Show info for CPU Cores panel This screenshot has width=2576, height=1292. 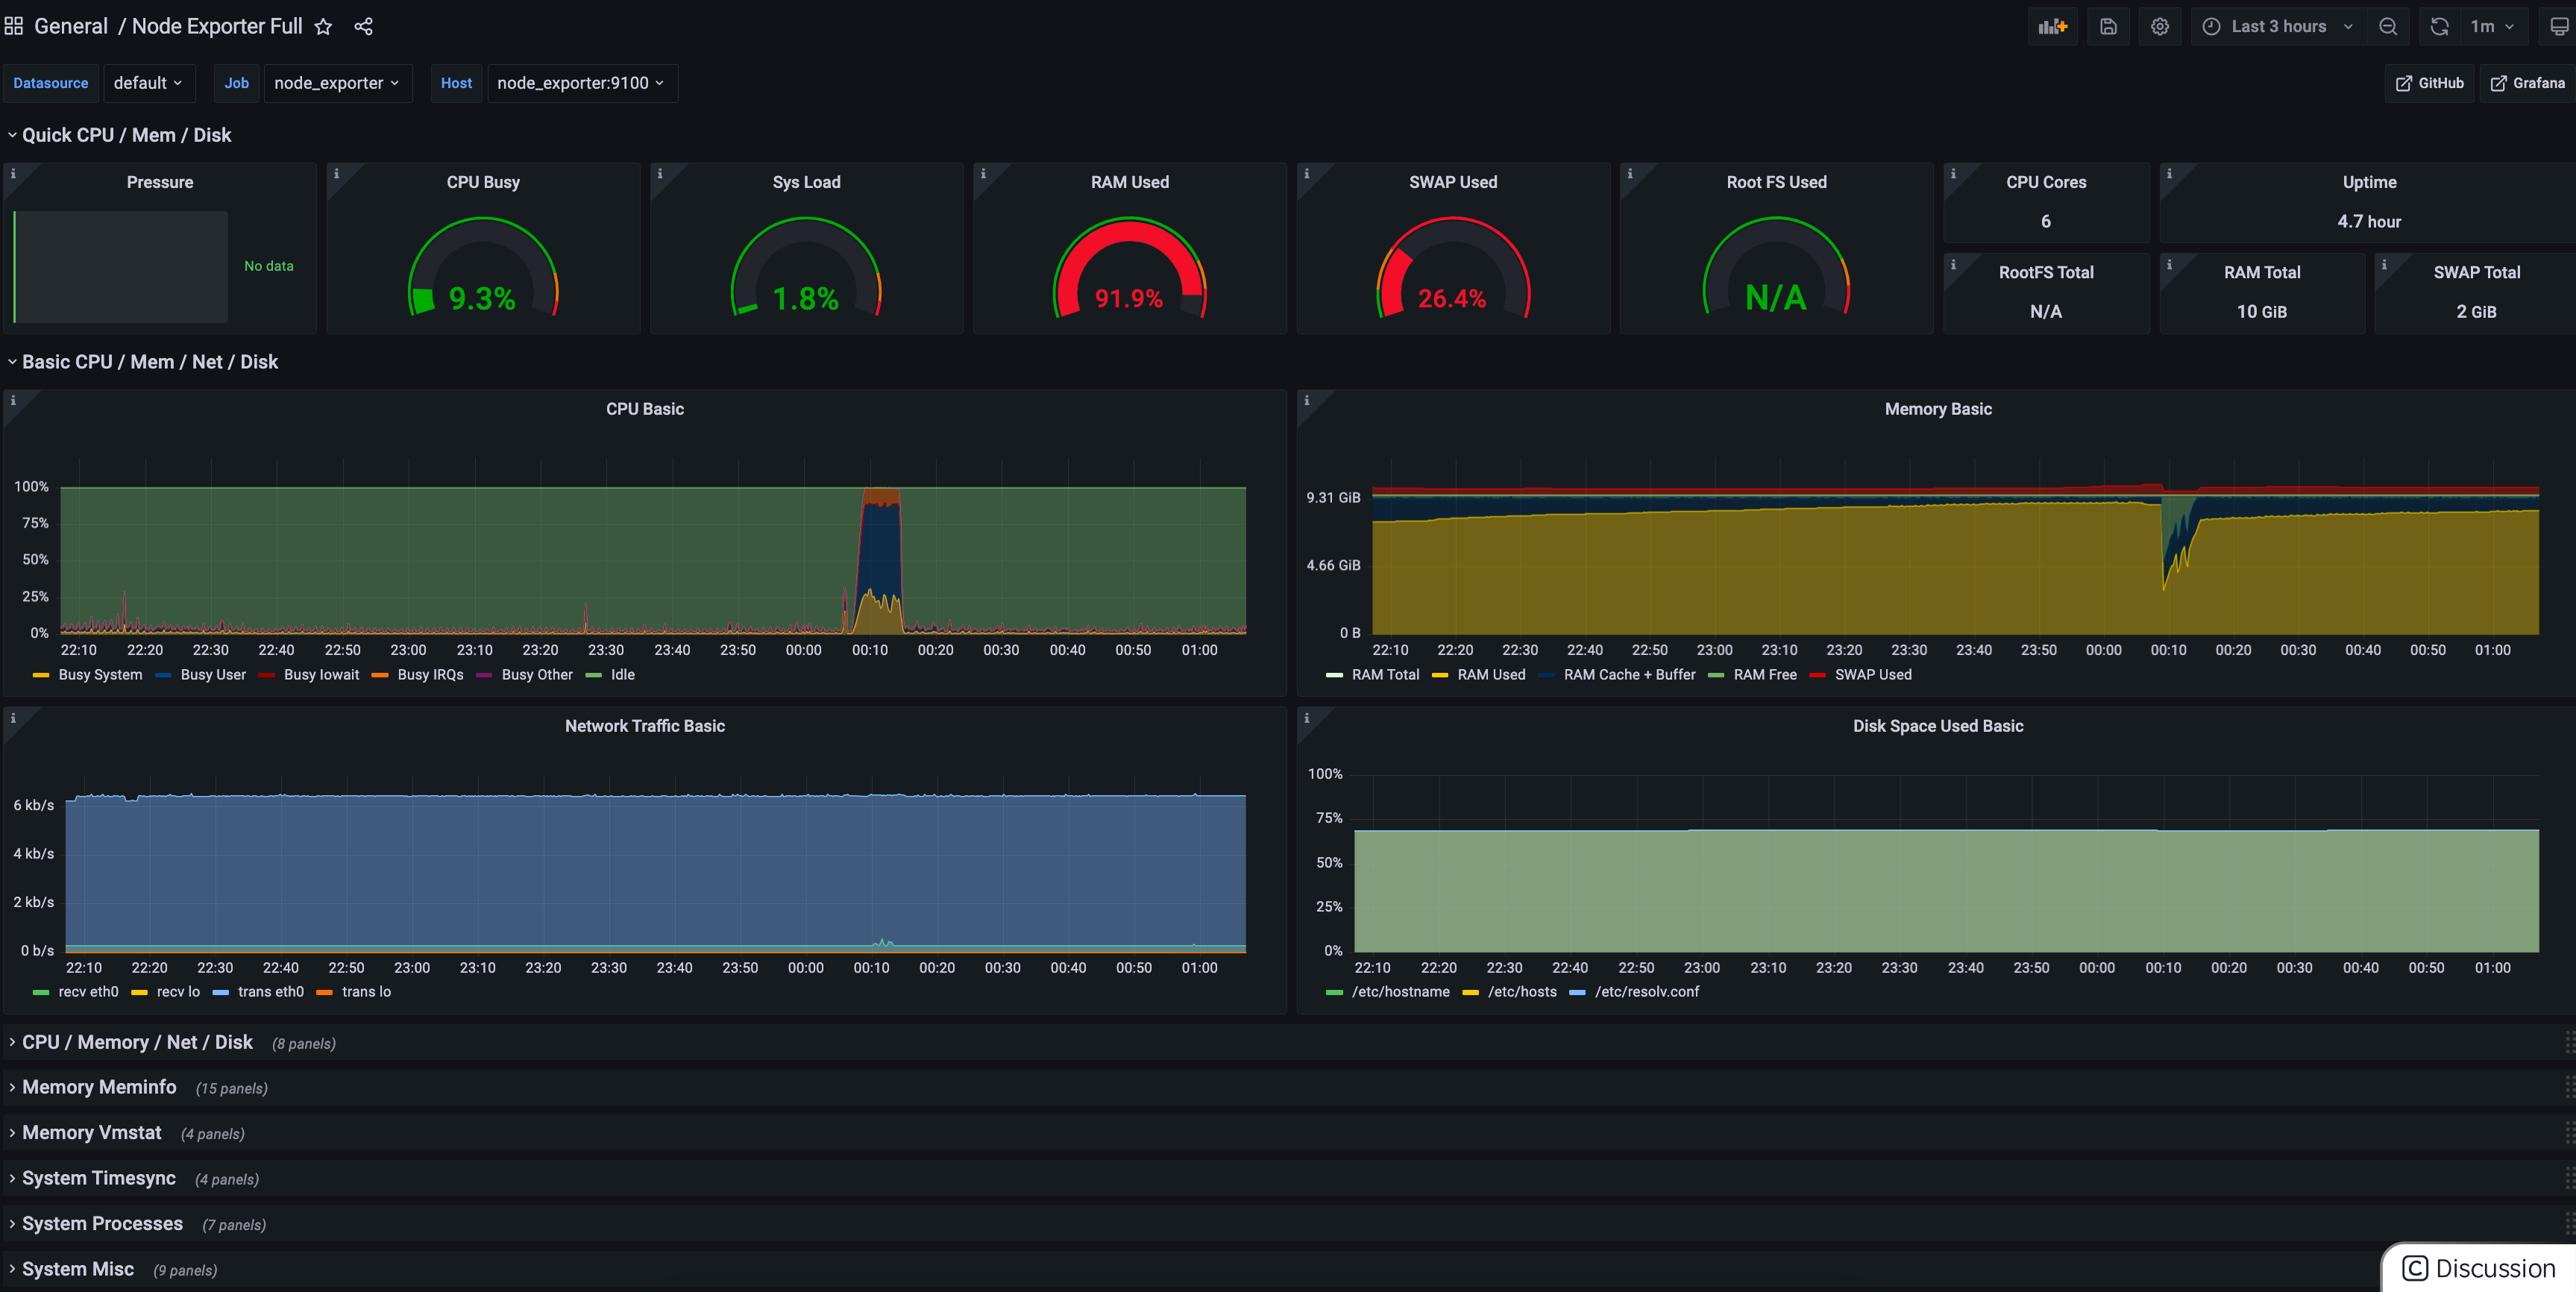coord(1953,173)
